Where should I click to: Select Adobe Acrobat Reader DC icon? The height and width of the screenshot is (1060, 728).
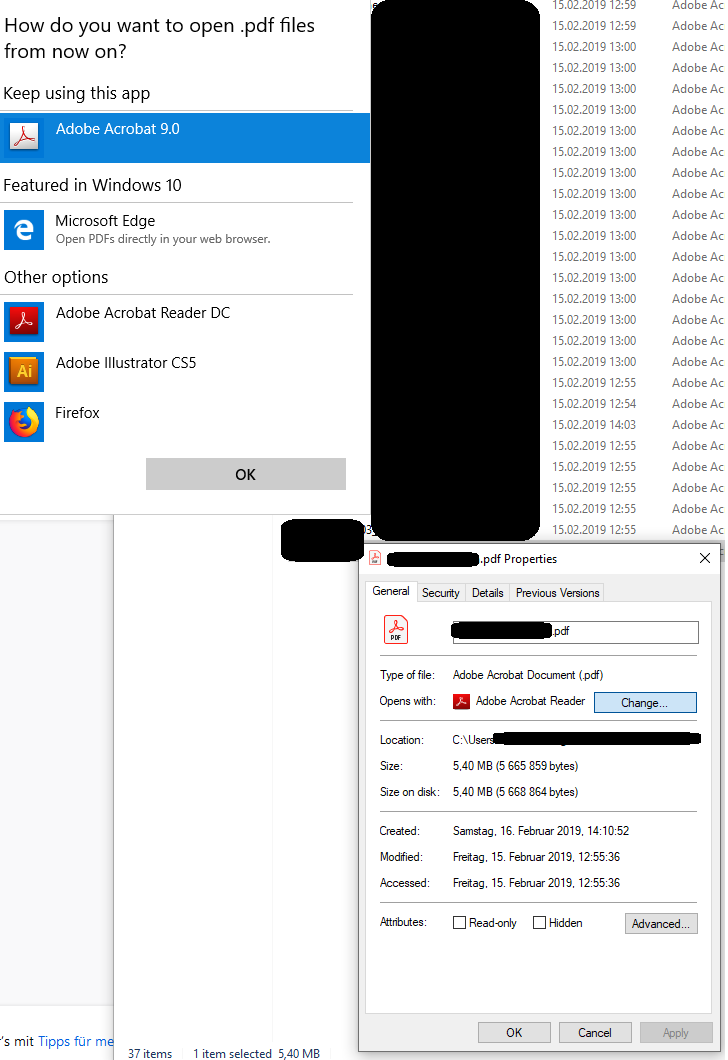point(24,322)
